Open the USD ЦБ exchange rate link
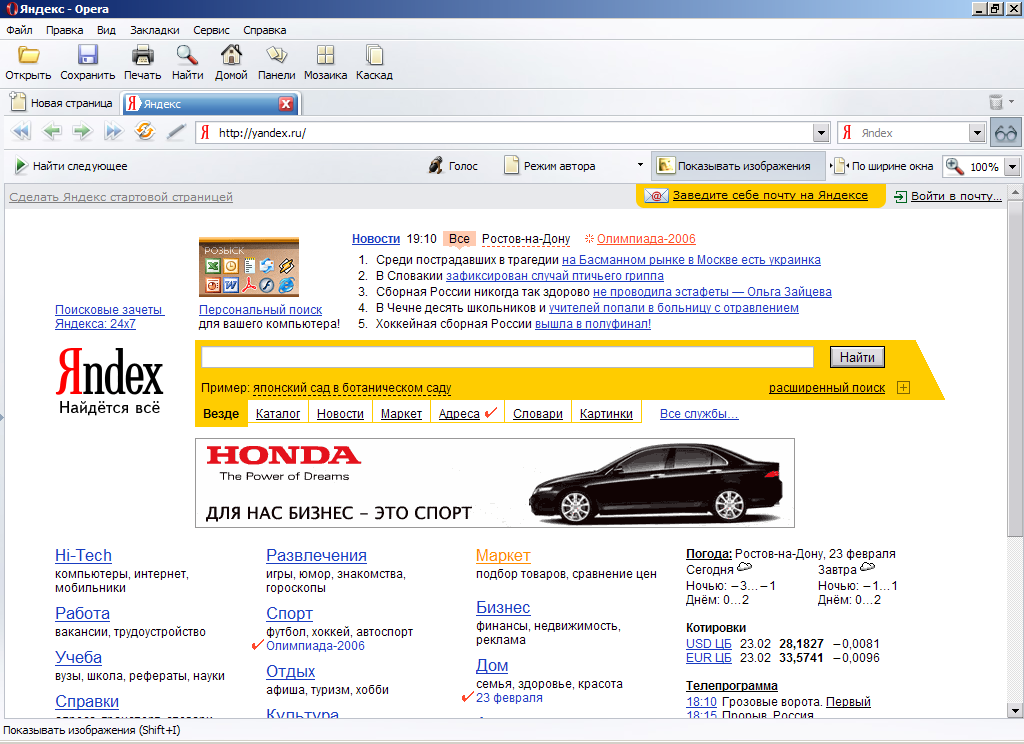The width and height of the screenshot is (1024, 744). (709, 644)
